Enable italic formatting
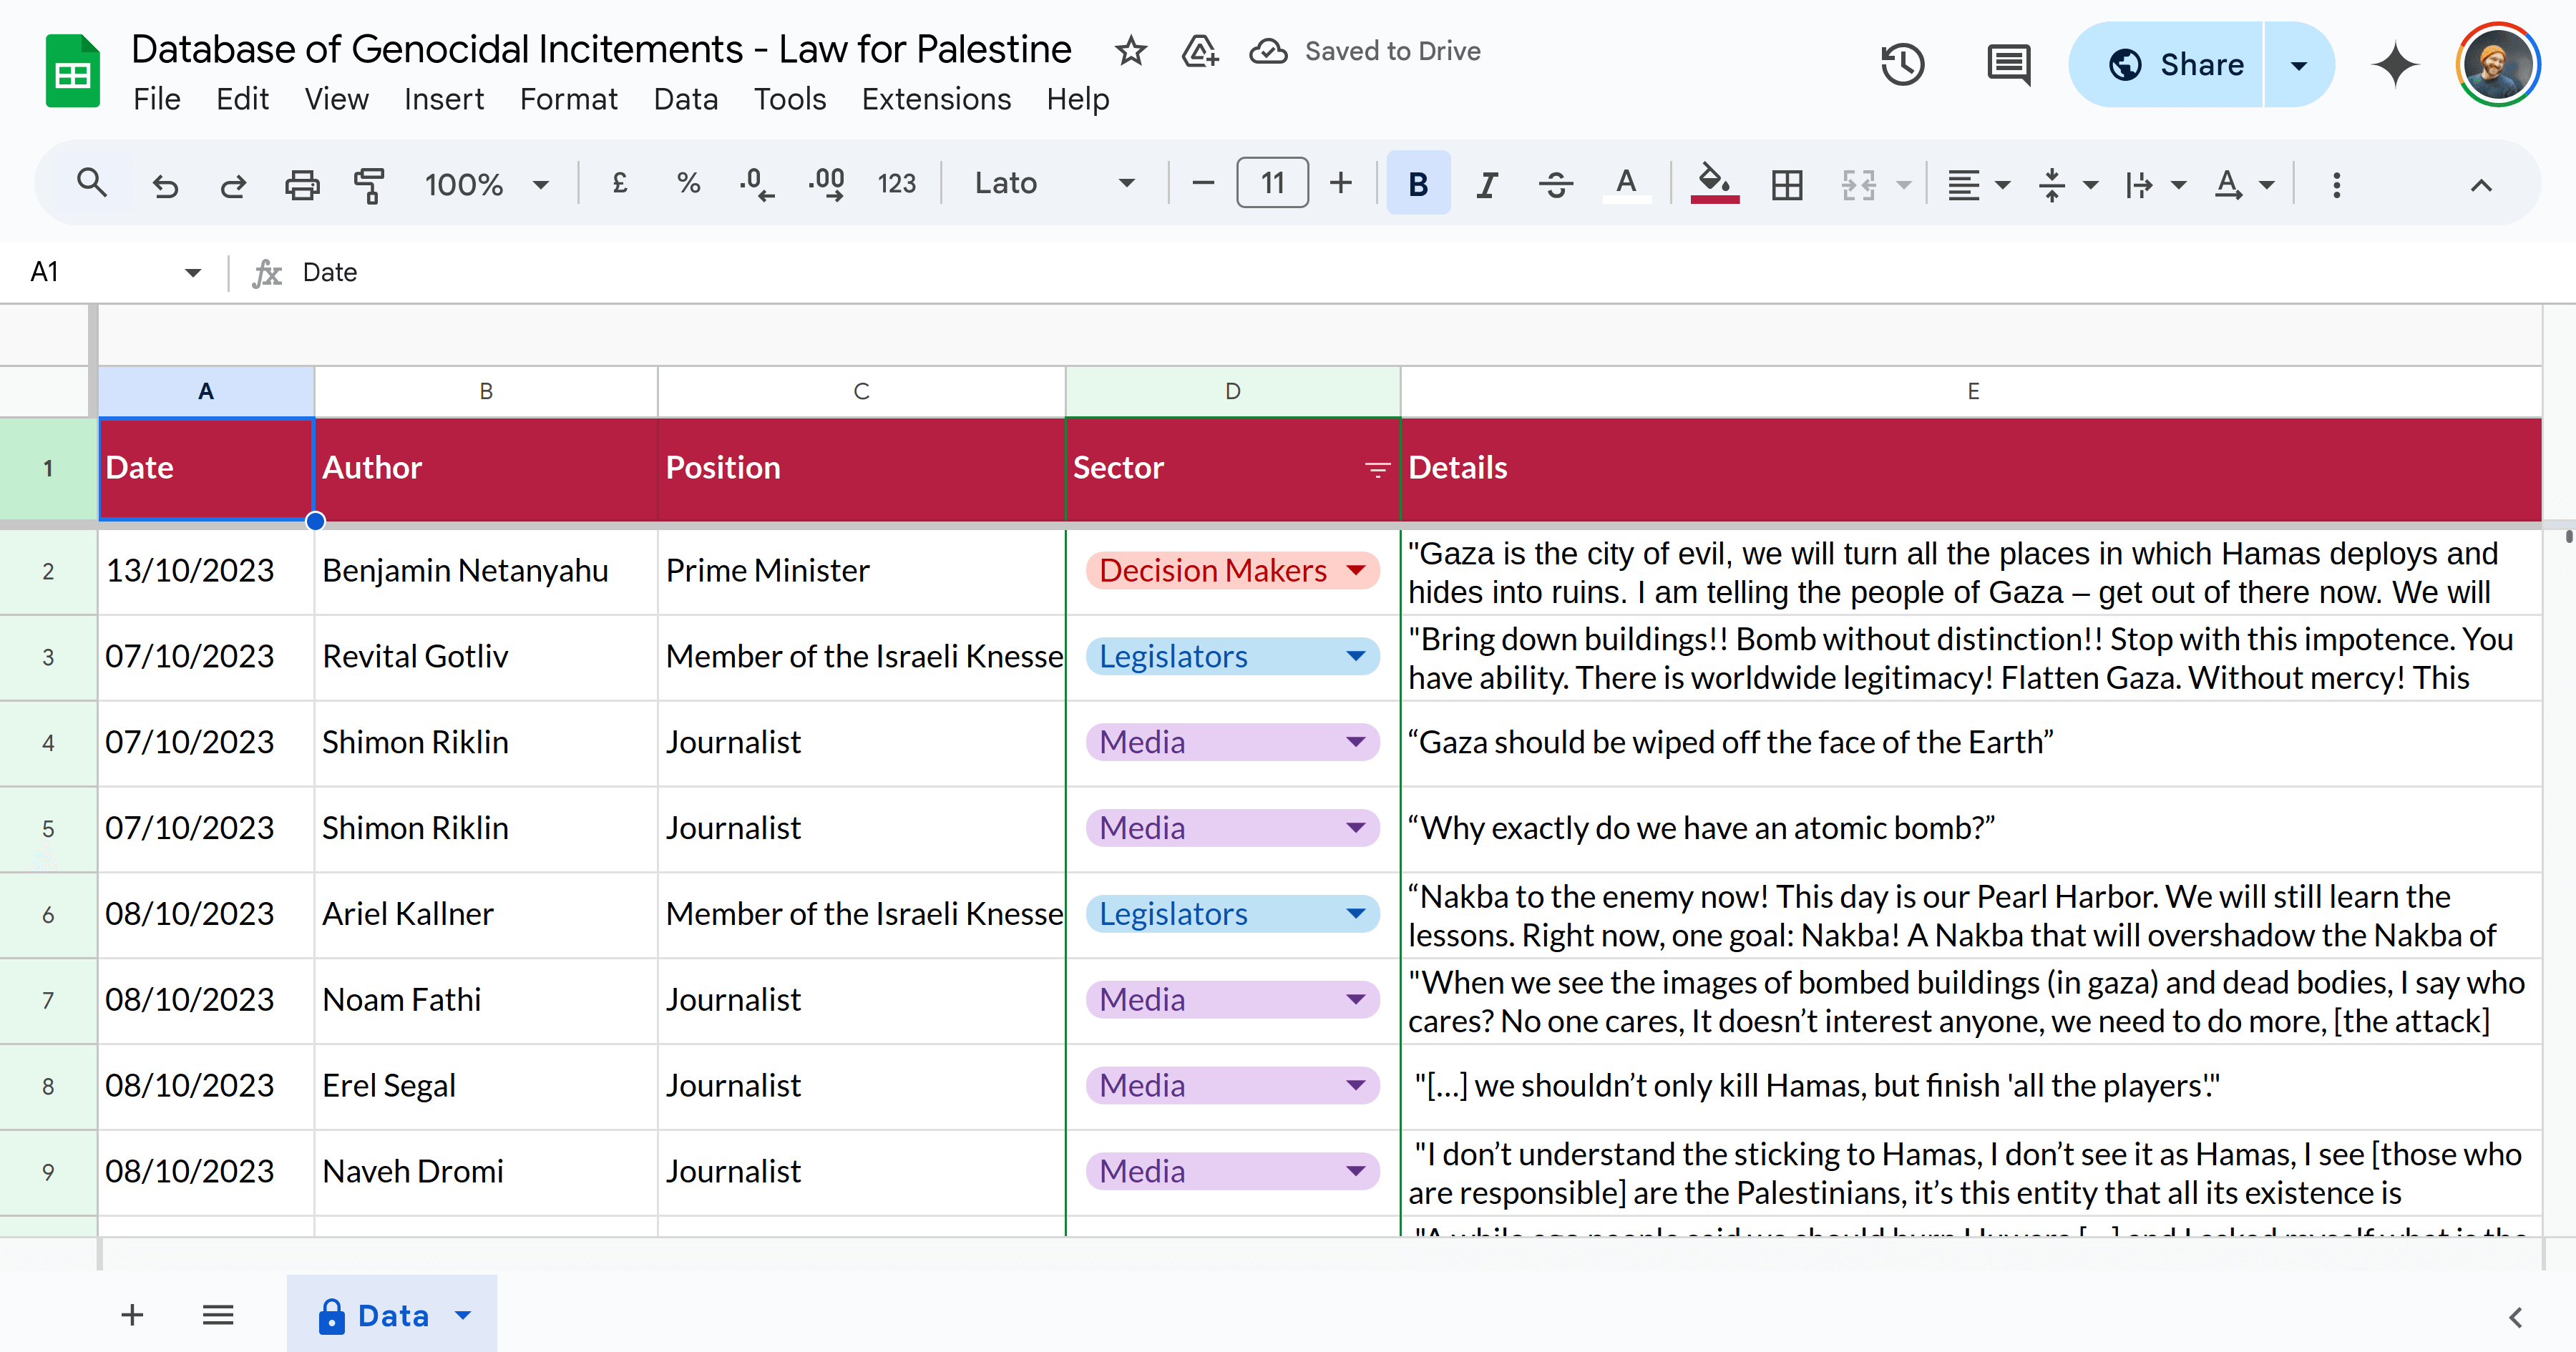Screen dimensions: 2576x1352 (x=1487, y=183)
